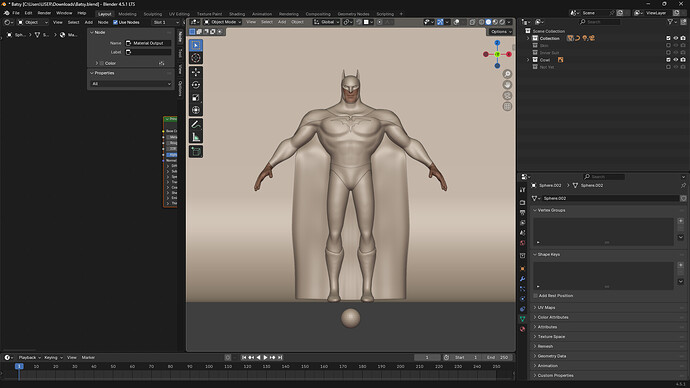Open the Tool properties tab icon
Screen dimensions: 690x388
[522, 190]
